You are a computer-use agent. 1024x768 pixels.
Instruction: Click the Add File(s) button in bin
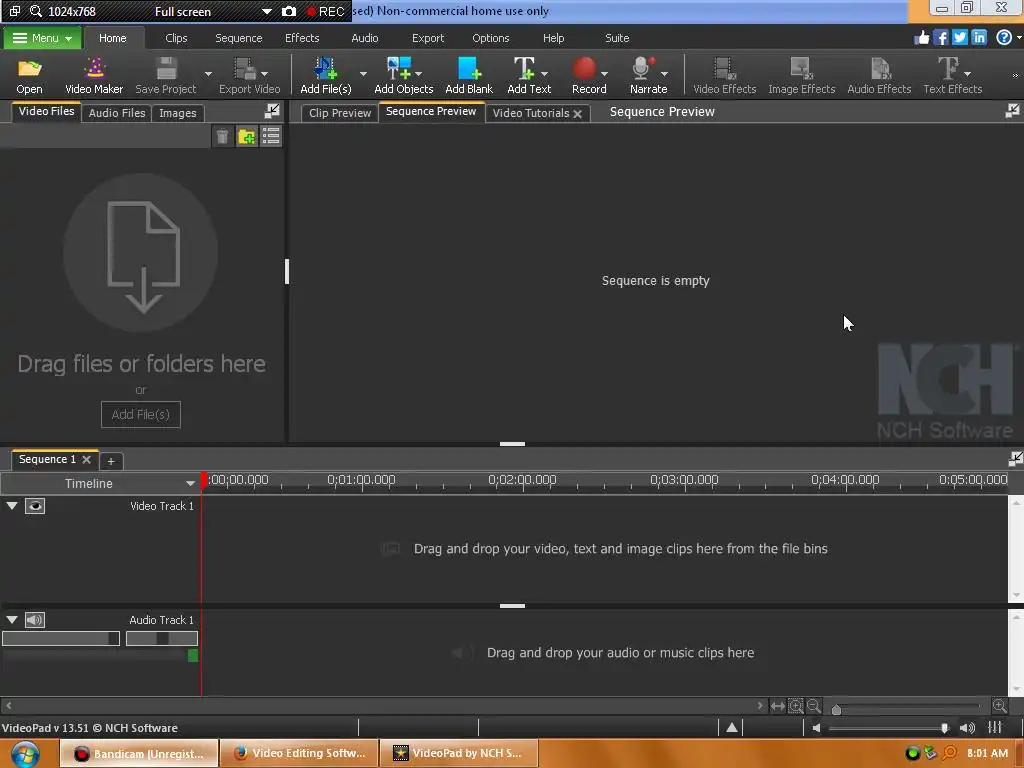click(x=140, y=415)
